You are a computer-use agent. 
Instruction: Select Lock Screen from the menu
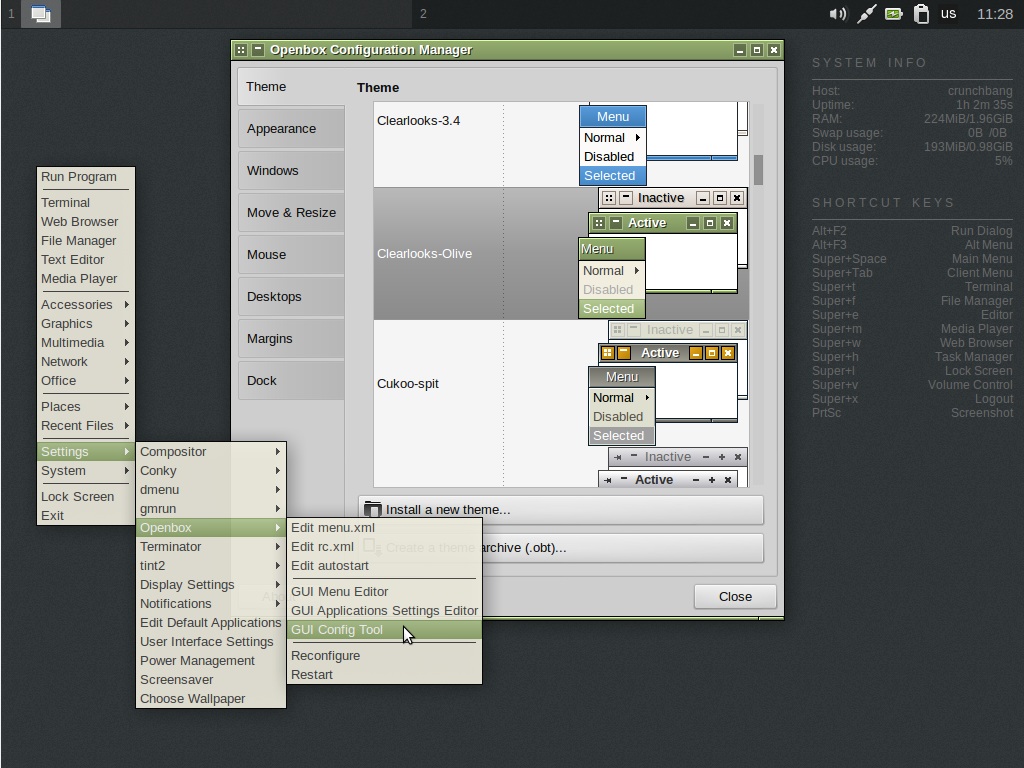click(86, 496)
